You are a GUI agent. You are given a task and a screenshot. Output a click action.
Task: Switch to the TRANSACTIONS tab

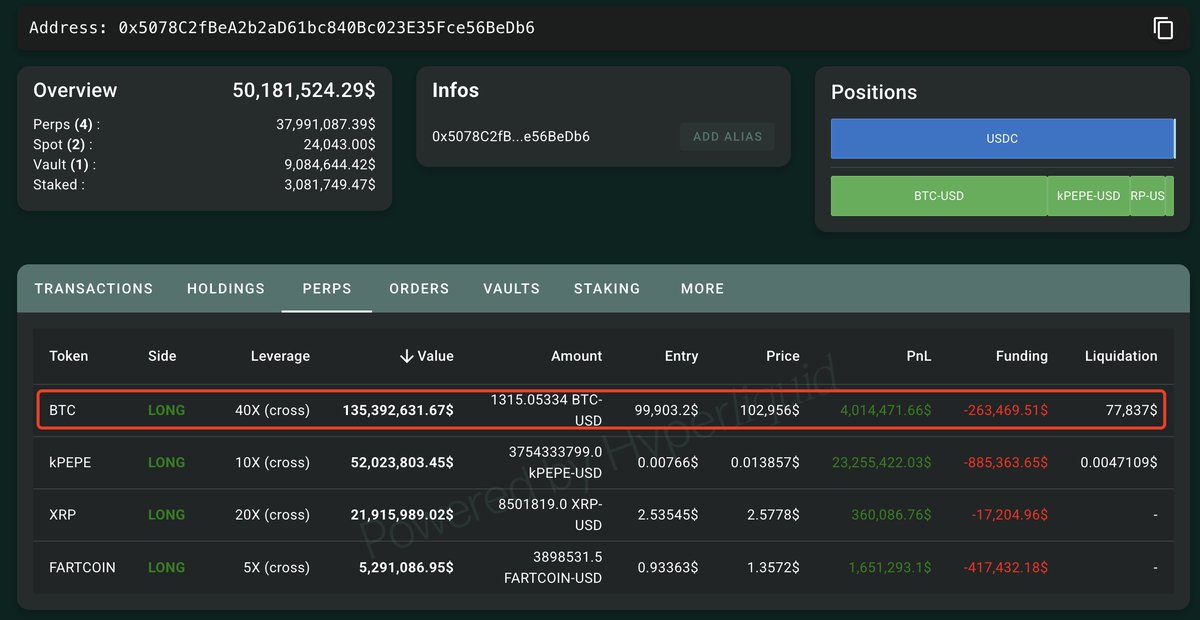click(94, 288)
